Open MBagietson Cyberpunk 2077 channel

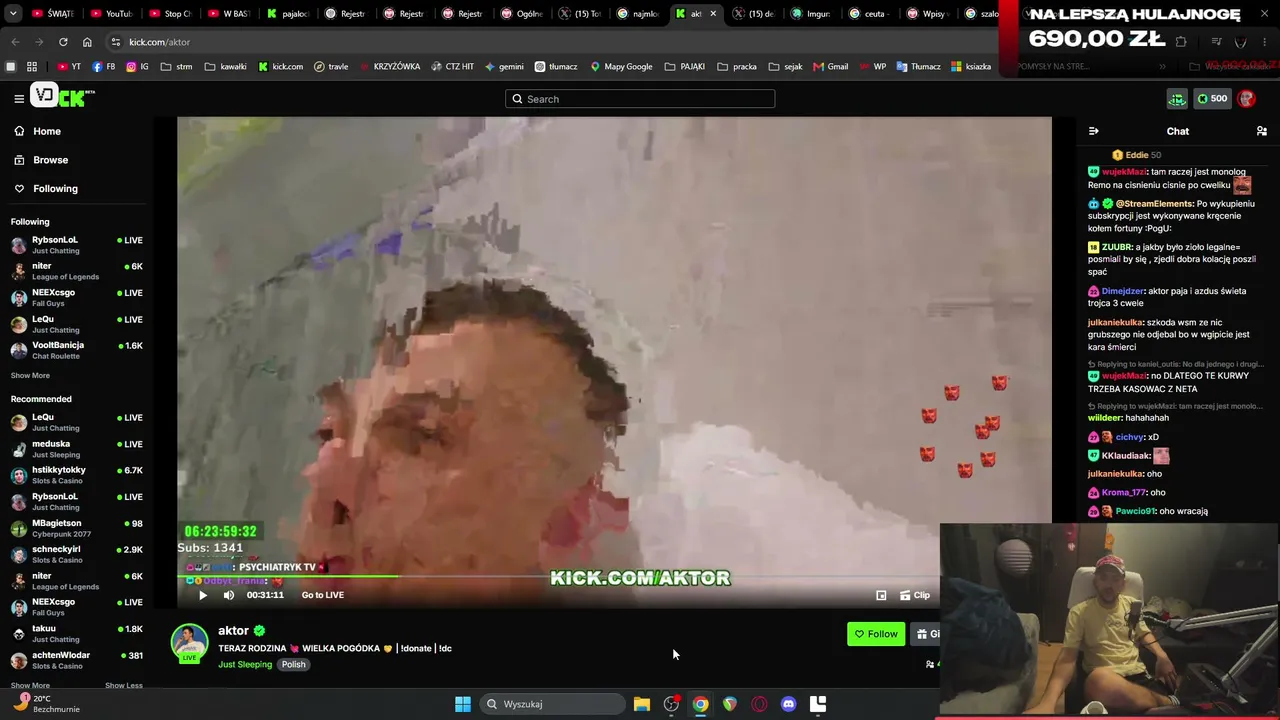(x=77, y=528)
